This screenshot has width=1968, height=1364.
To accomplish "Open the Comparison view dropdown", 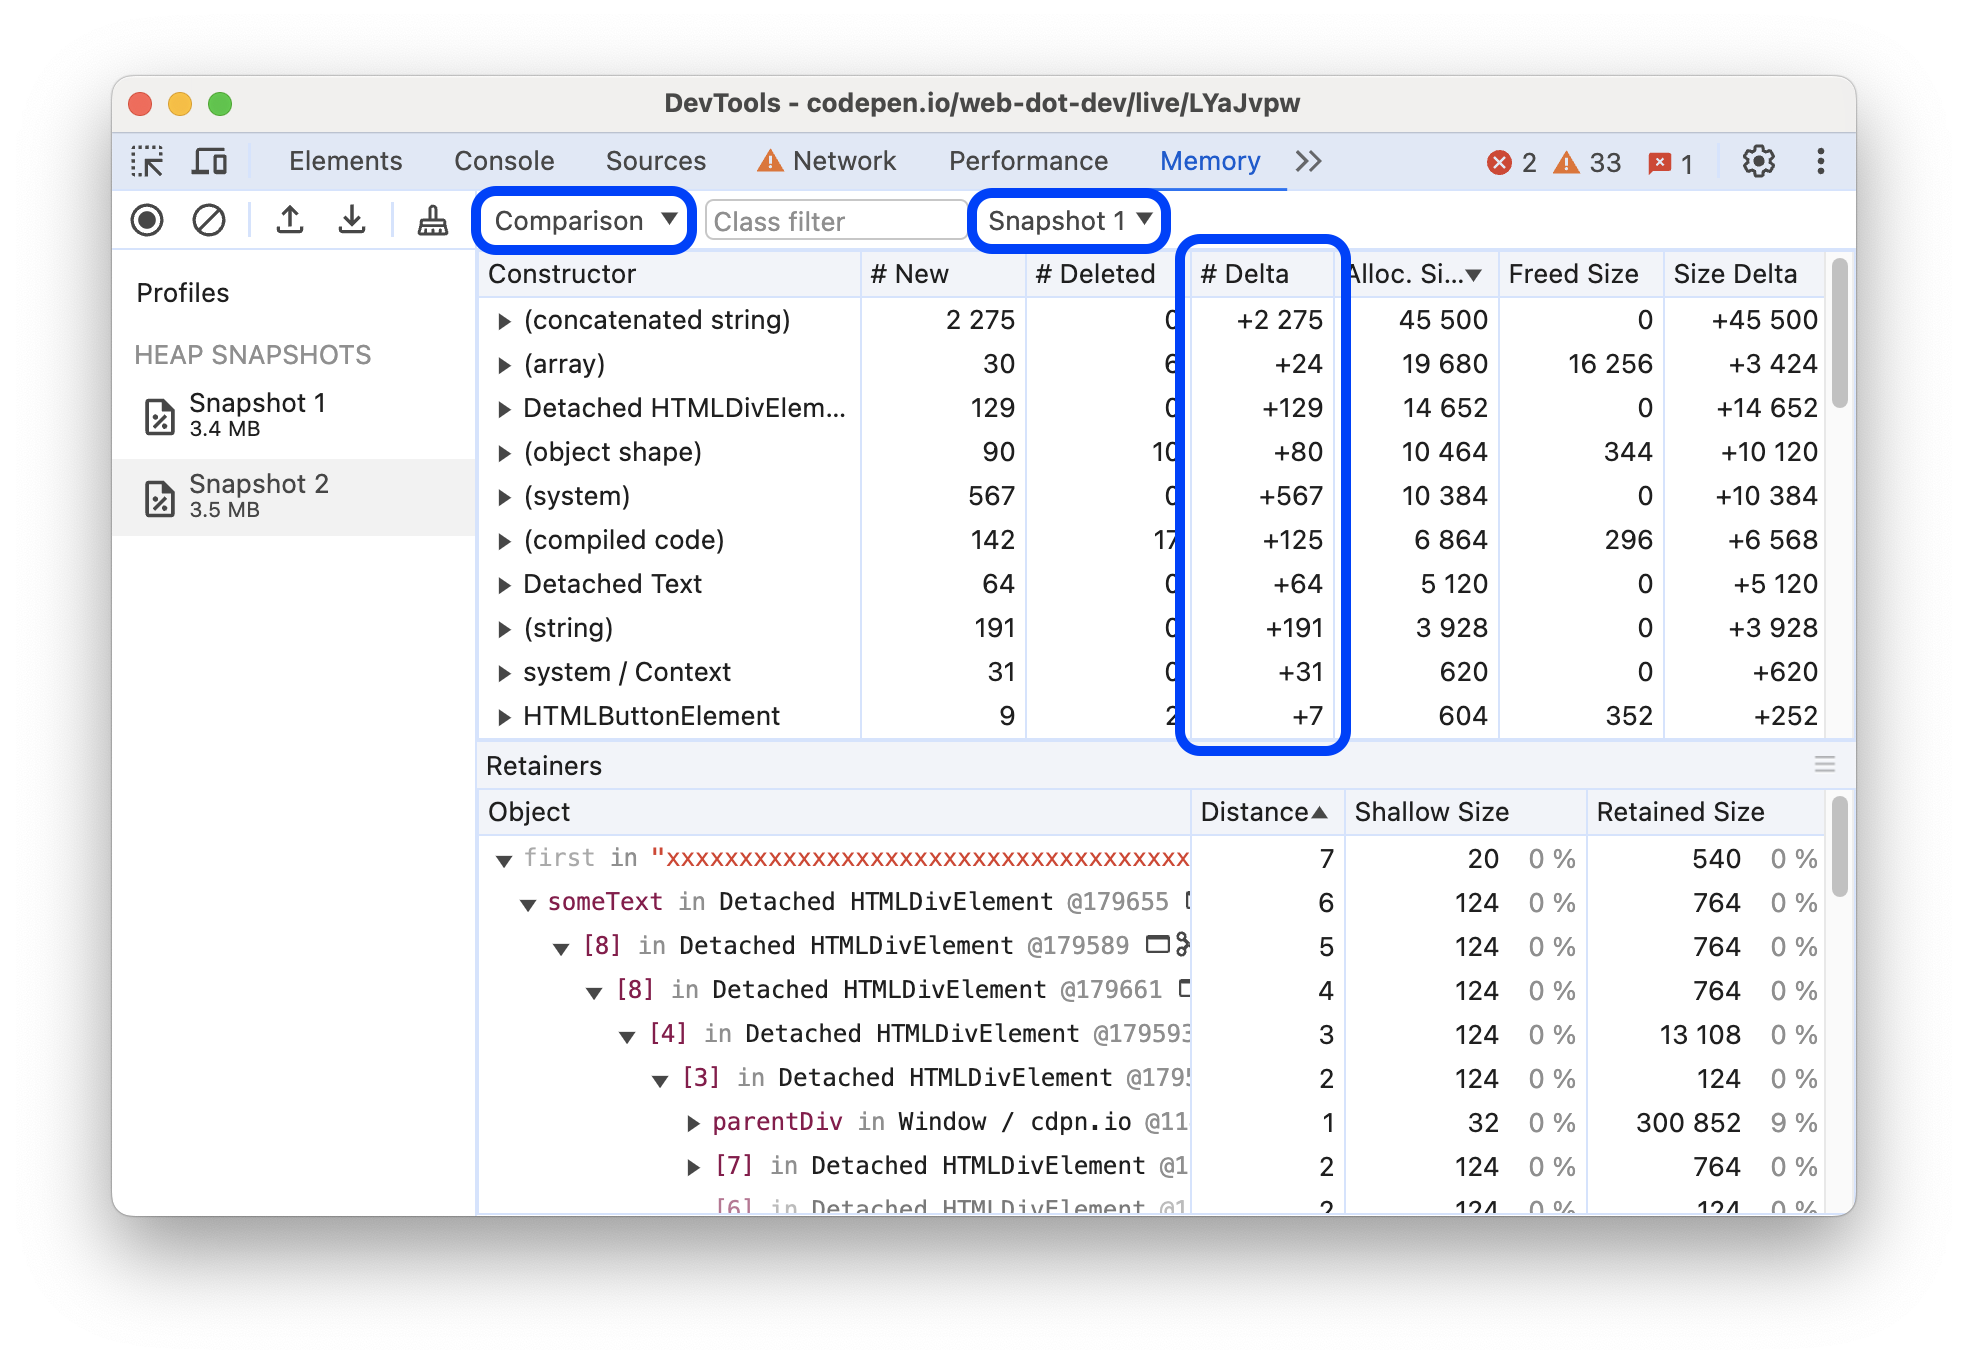I will 582,221.
